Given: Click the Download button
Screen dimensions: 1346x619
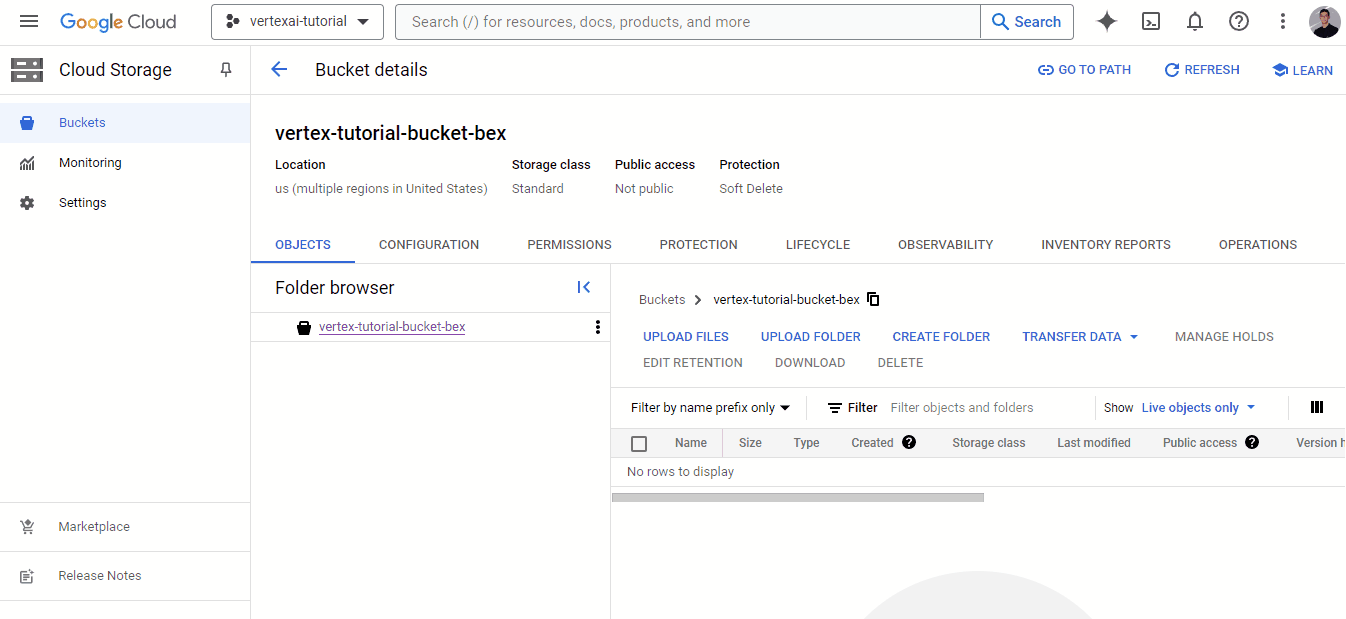Looking at the screenshot, I should pyautogui.click(x=810, y=363).
